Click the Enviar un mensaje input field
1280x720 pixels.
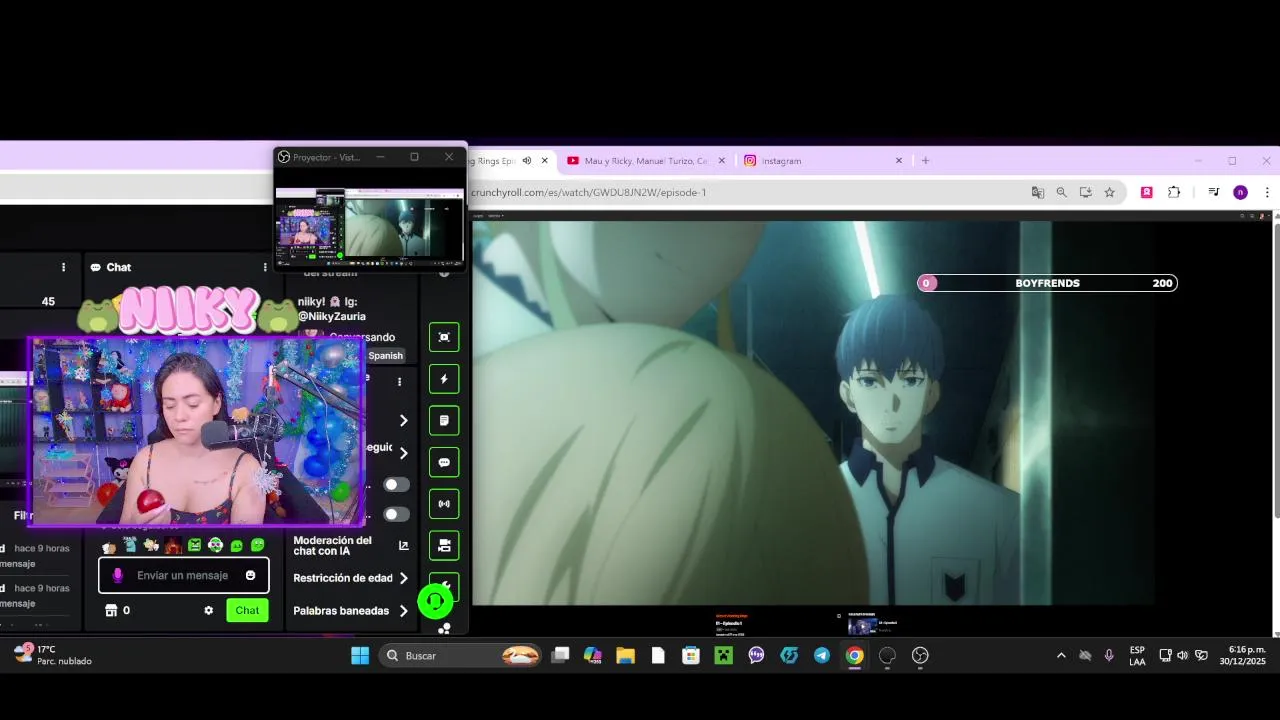pos(182,575)
